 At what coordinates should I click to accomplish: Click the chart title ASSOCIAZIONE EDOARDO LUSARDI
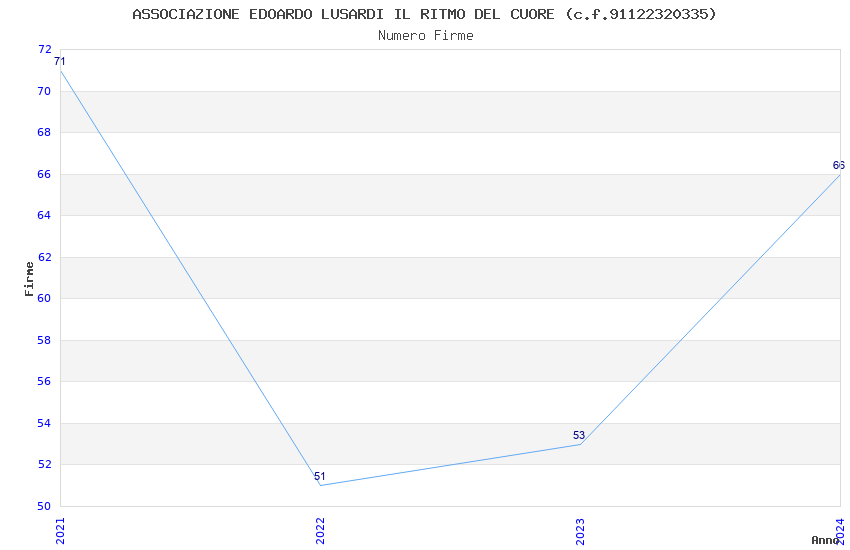424,14
